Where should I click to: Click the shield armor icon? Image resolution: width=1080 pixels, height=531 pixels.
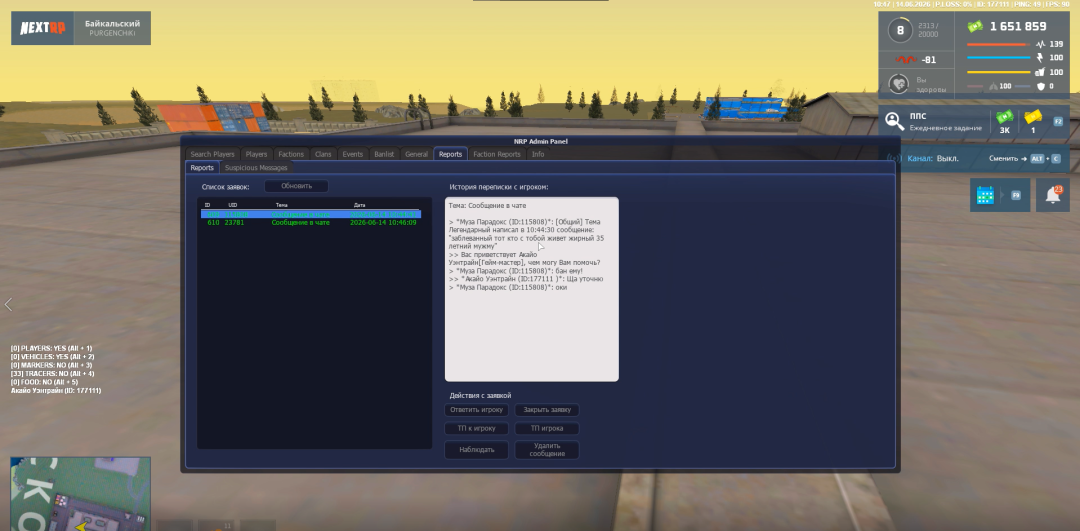tap(1041, 86)
